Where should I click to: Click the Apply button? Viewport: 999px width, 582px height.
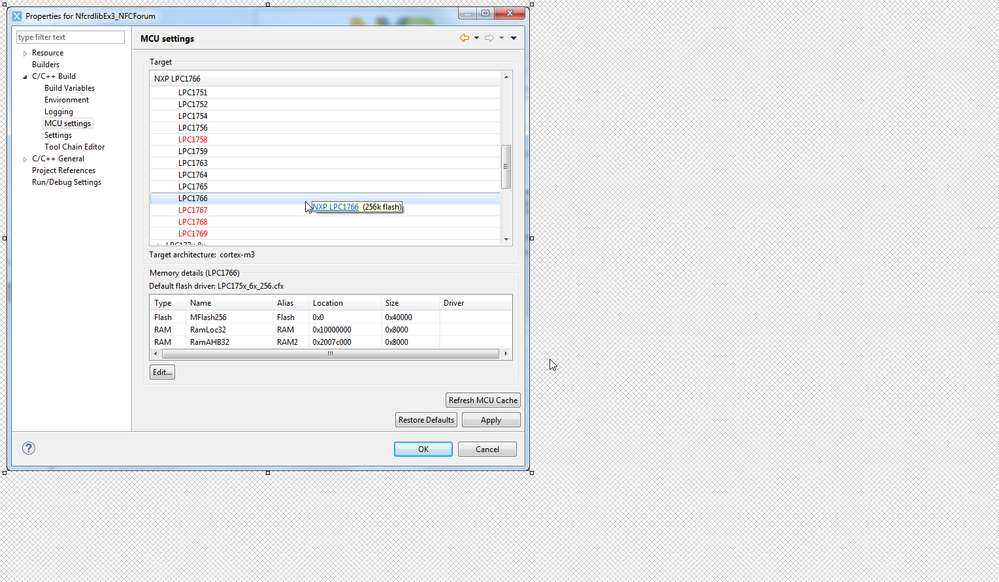[491, 420]
